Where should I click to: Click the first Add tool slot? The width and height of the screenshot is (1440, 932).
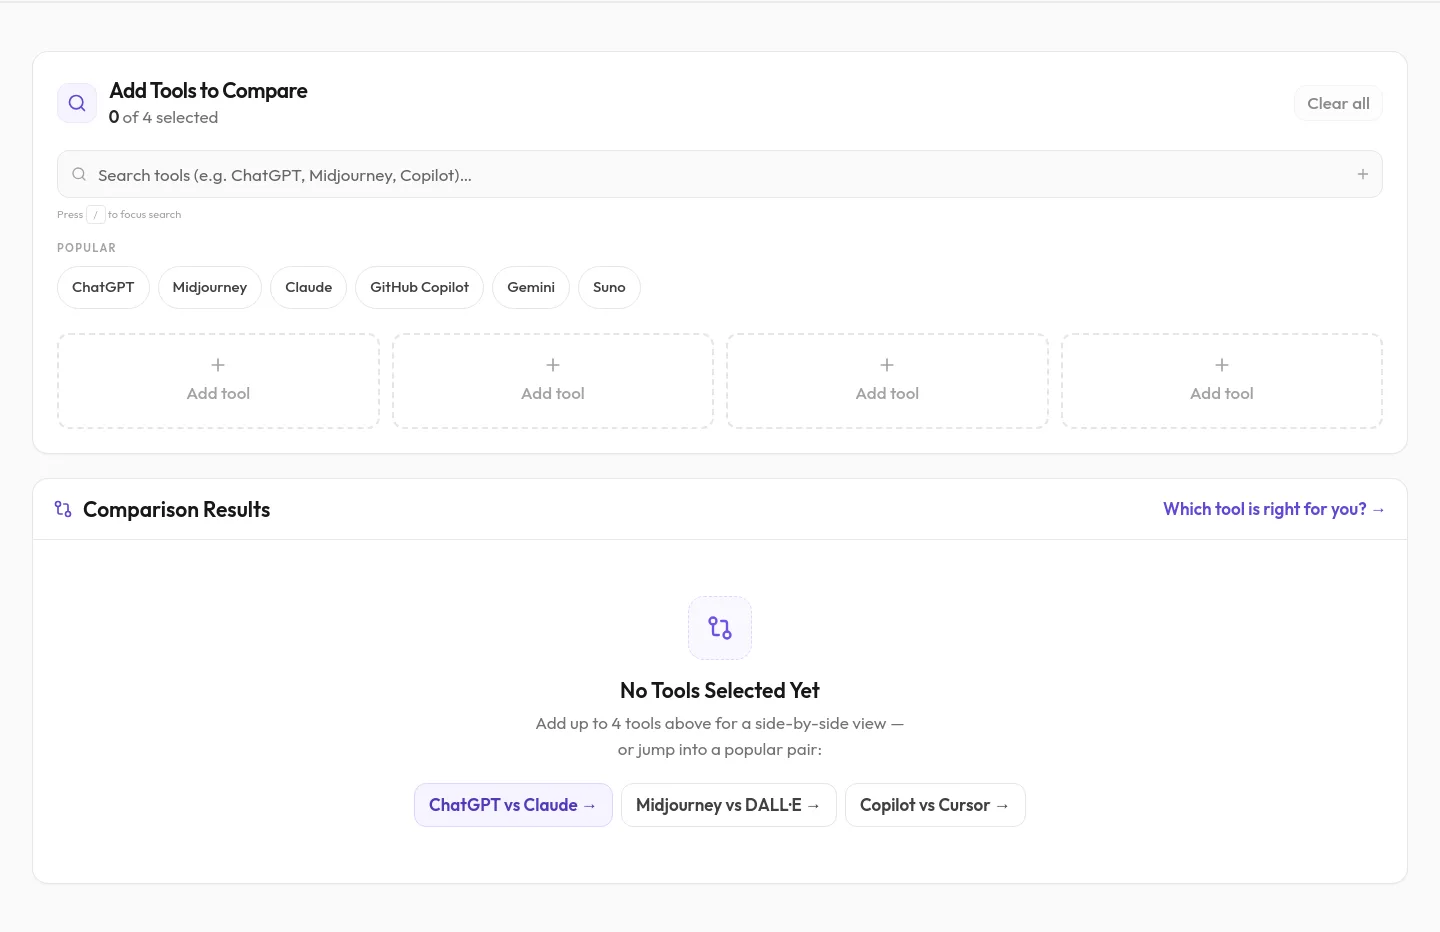tap(218, 381)
